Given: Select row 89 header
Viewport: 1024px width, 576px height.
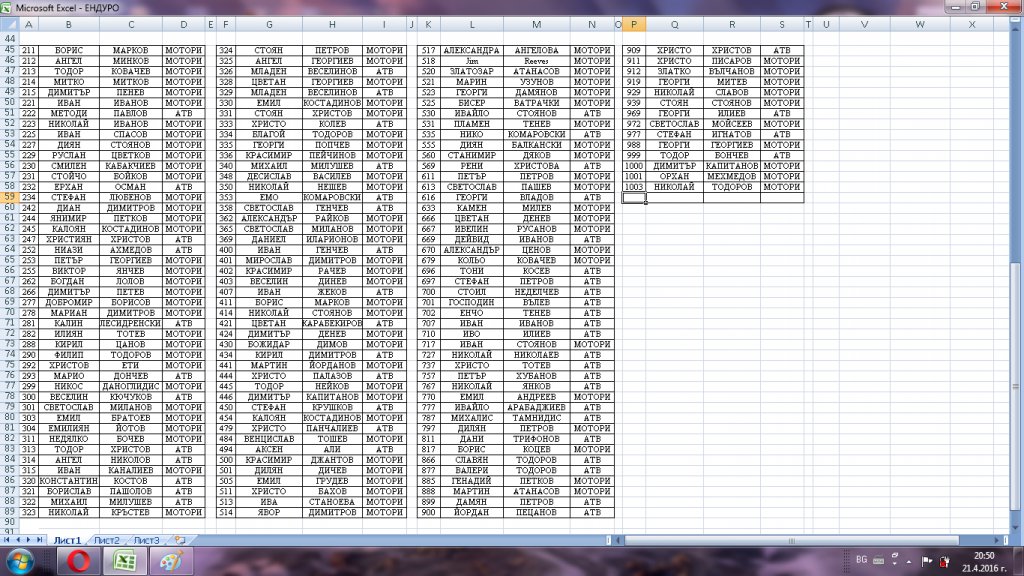Looking at the screenshot, I should pyautogui.click(x=9, y=511).
